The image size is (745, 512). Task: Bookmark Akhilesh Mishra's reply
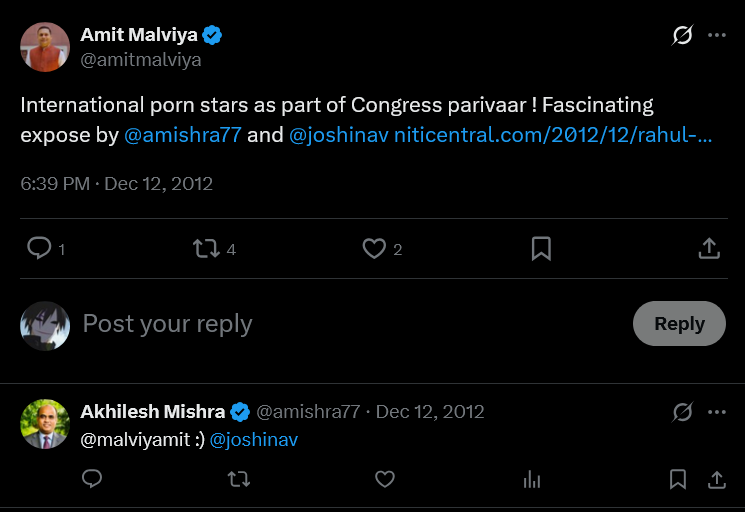[678, 479]
